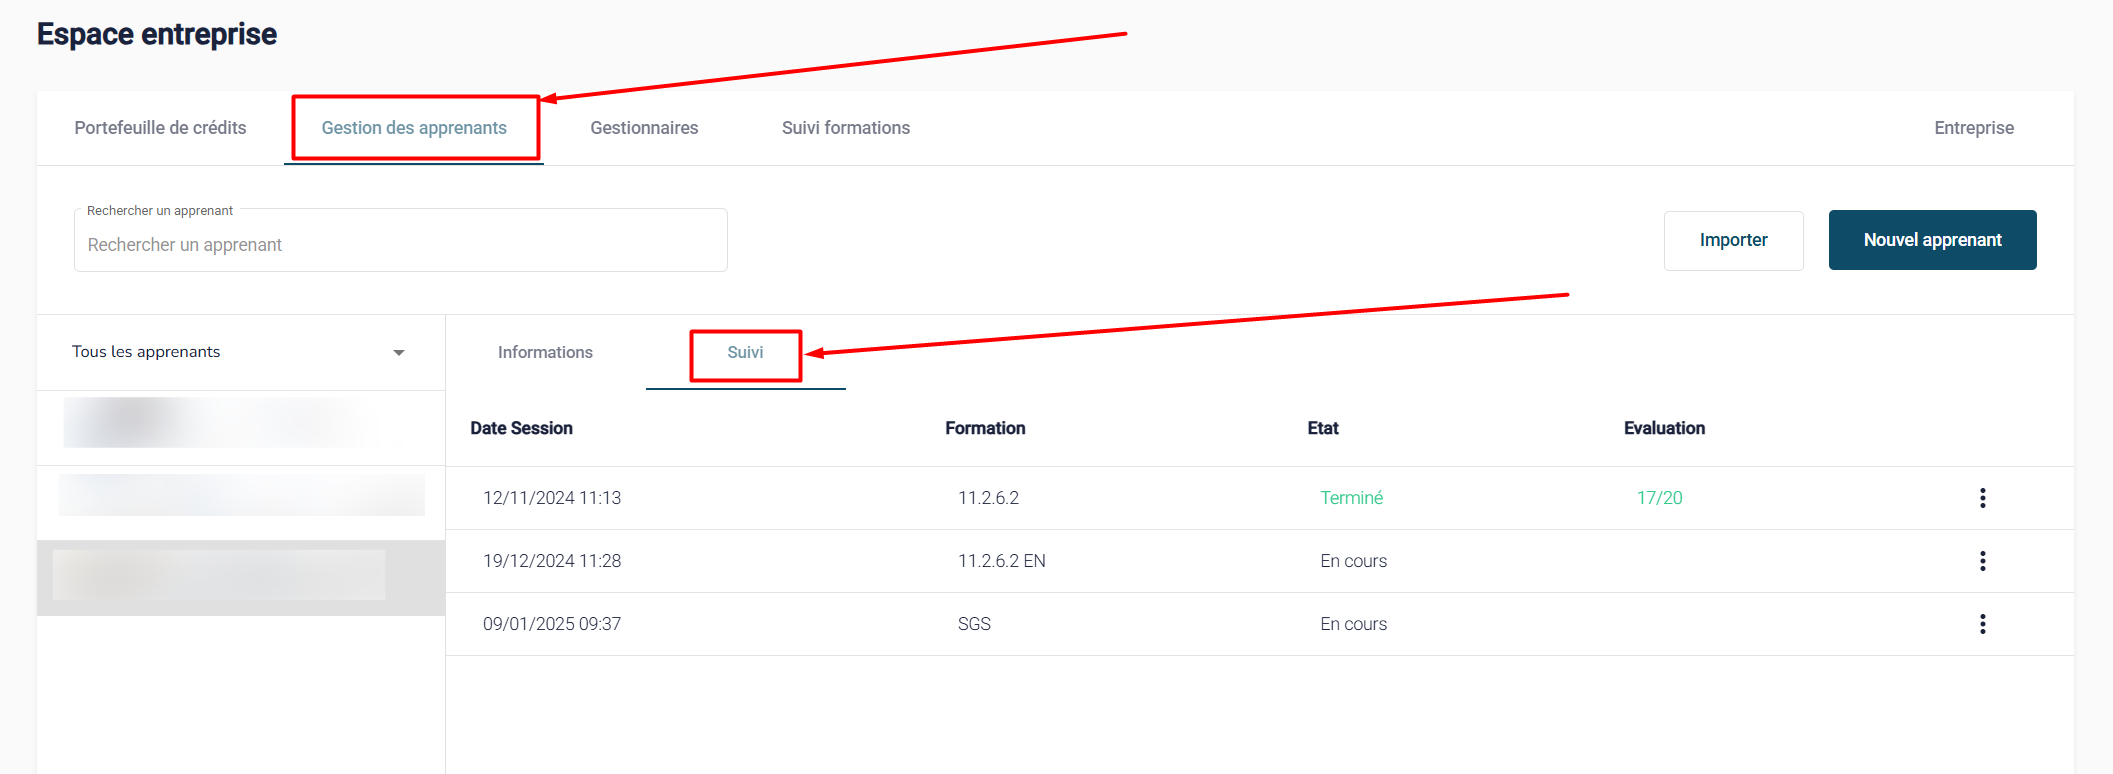The image size is (2113, 774).
Task: Select the Entreprise tab
Action: (x=1973, y=128)
